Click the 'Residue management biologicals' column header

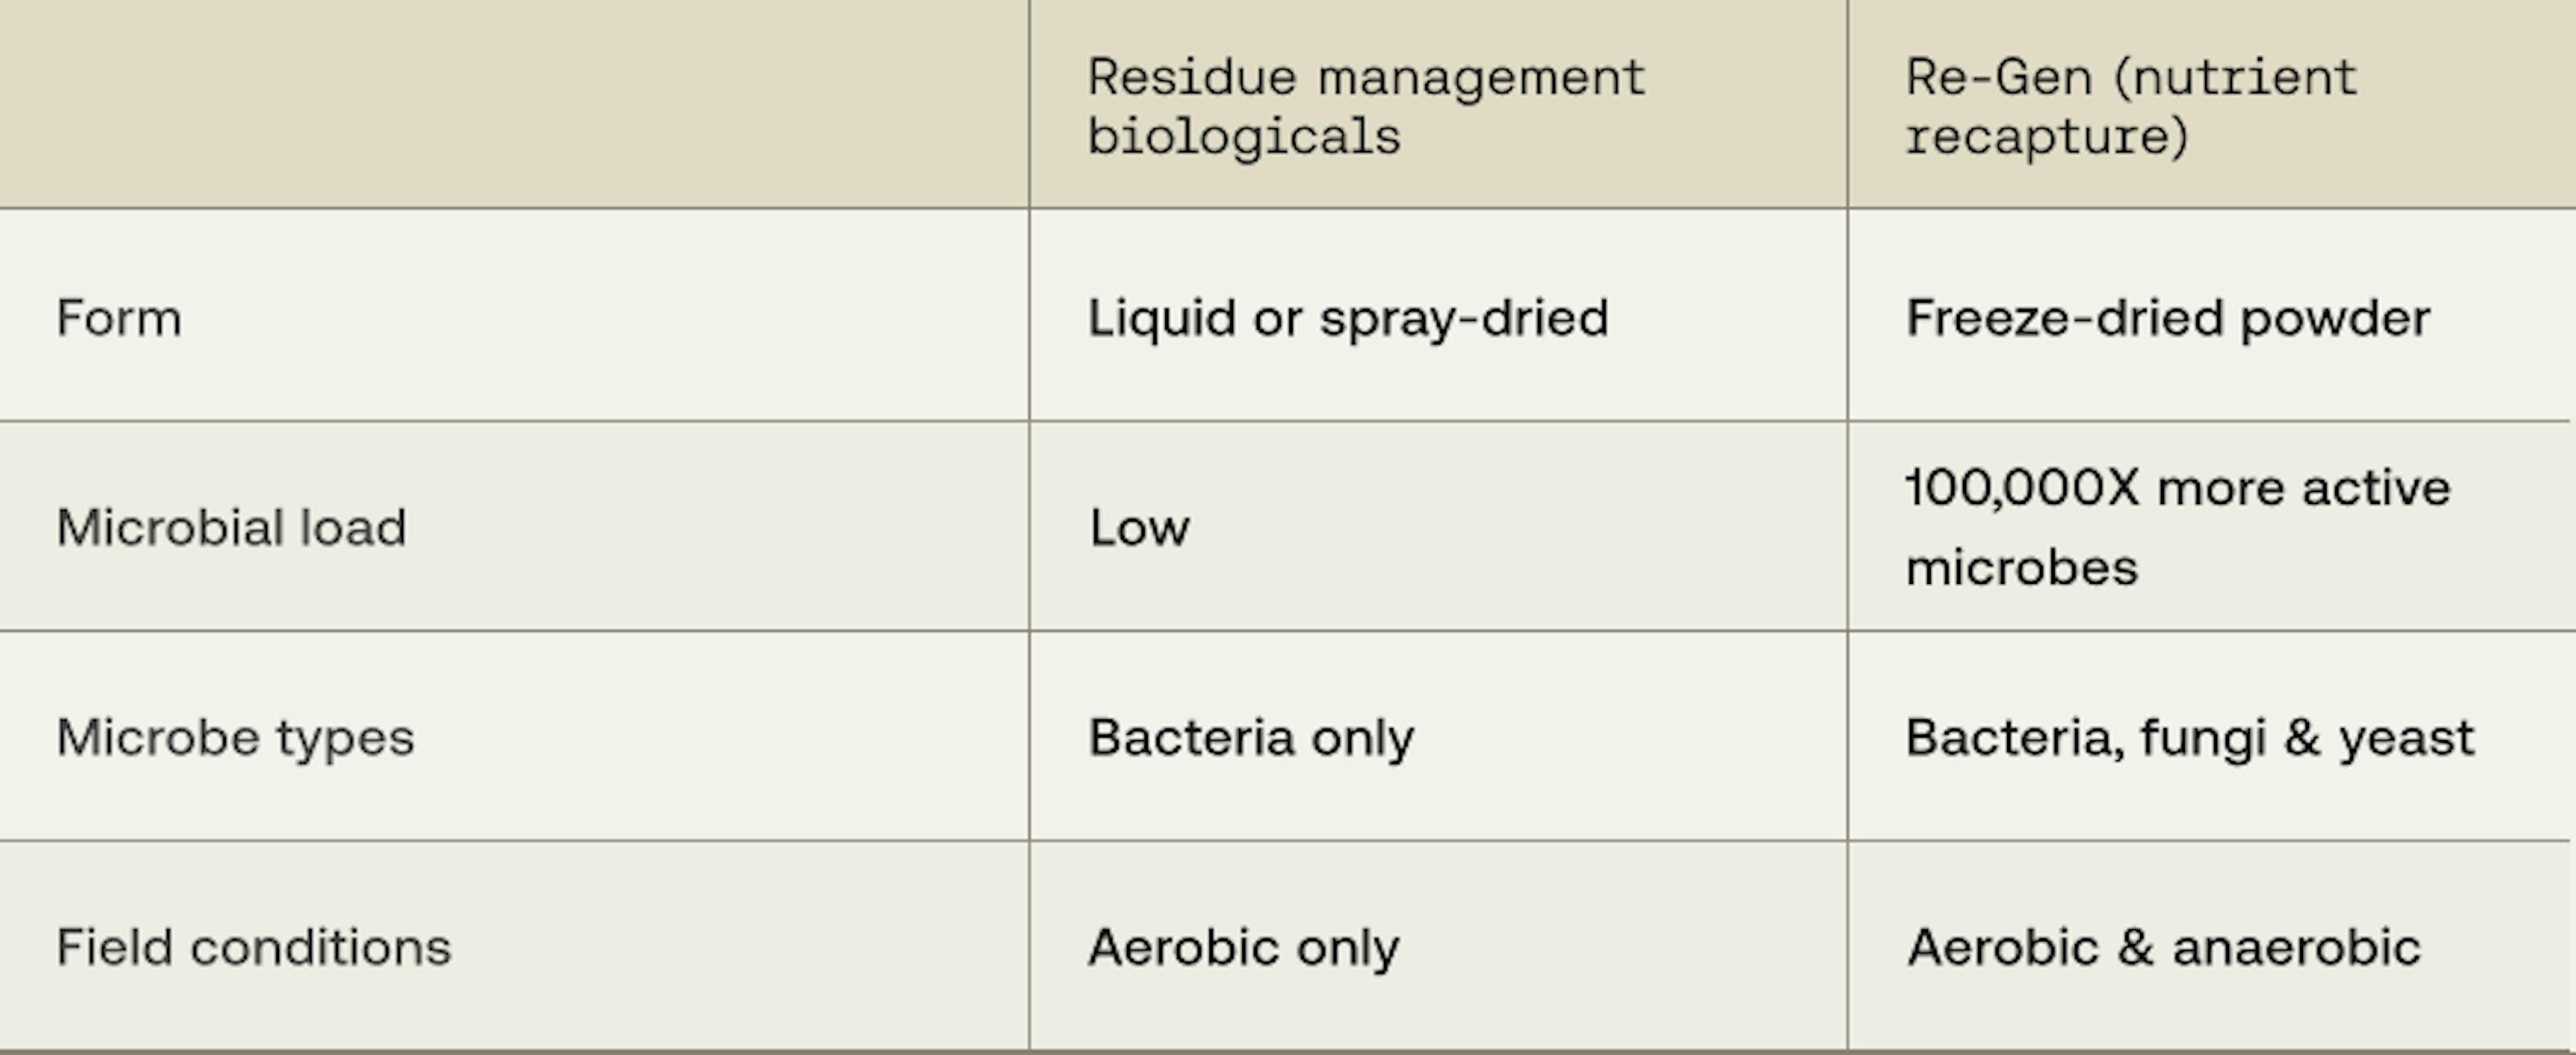point(1438,104)
